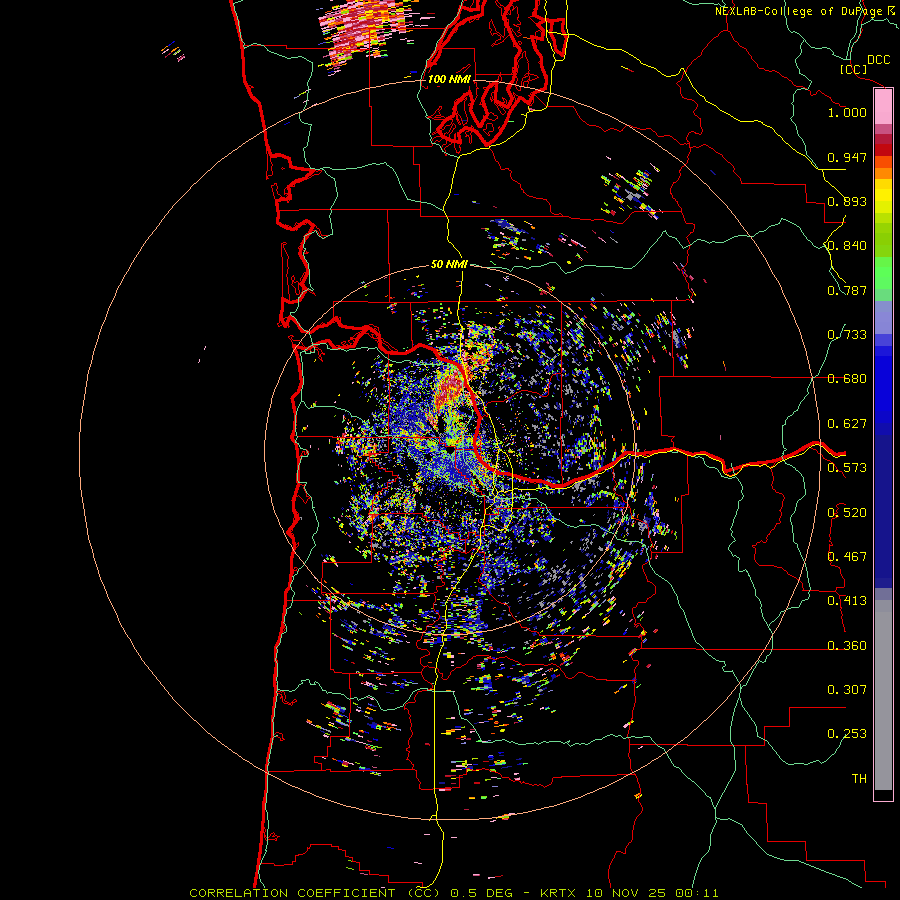The image size is (900, 900).
Task: Select the 0.467 color scale value
Action: pyautogui.click(x=847, y=557)
